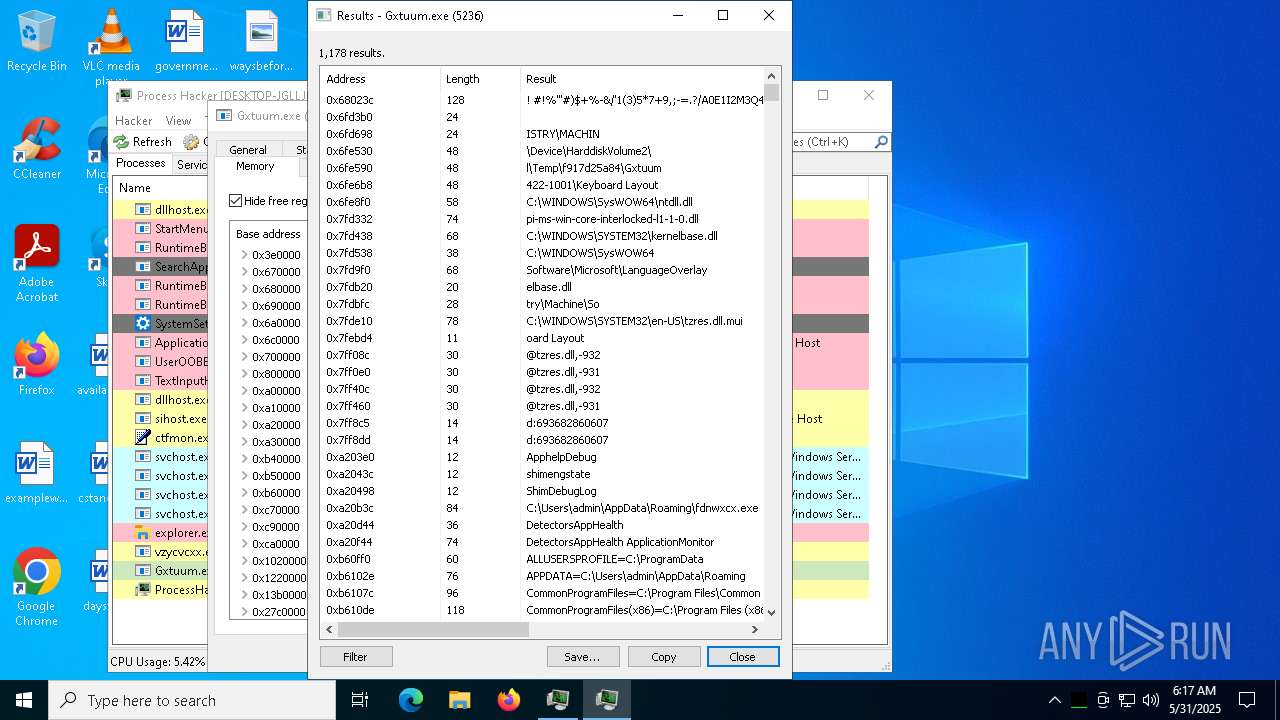Open Task View on taskbar

(x=360, y=700)
